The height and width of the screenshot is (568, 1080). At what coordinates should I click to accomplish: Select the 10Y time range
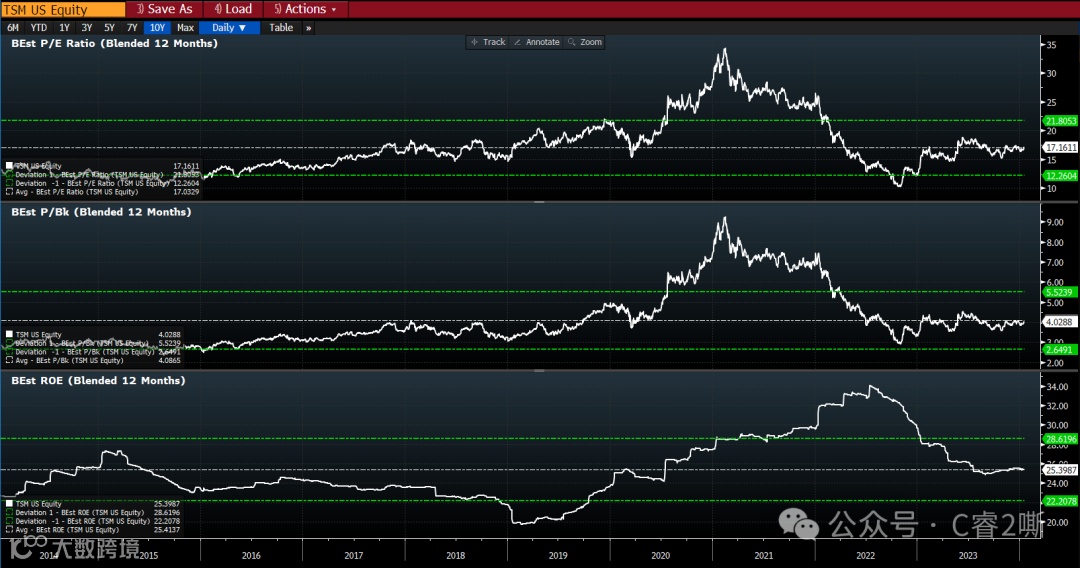coord(157,28)
